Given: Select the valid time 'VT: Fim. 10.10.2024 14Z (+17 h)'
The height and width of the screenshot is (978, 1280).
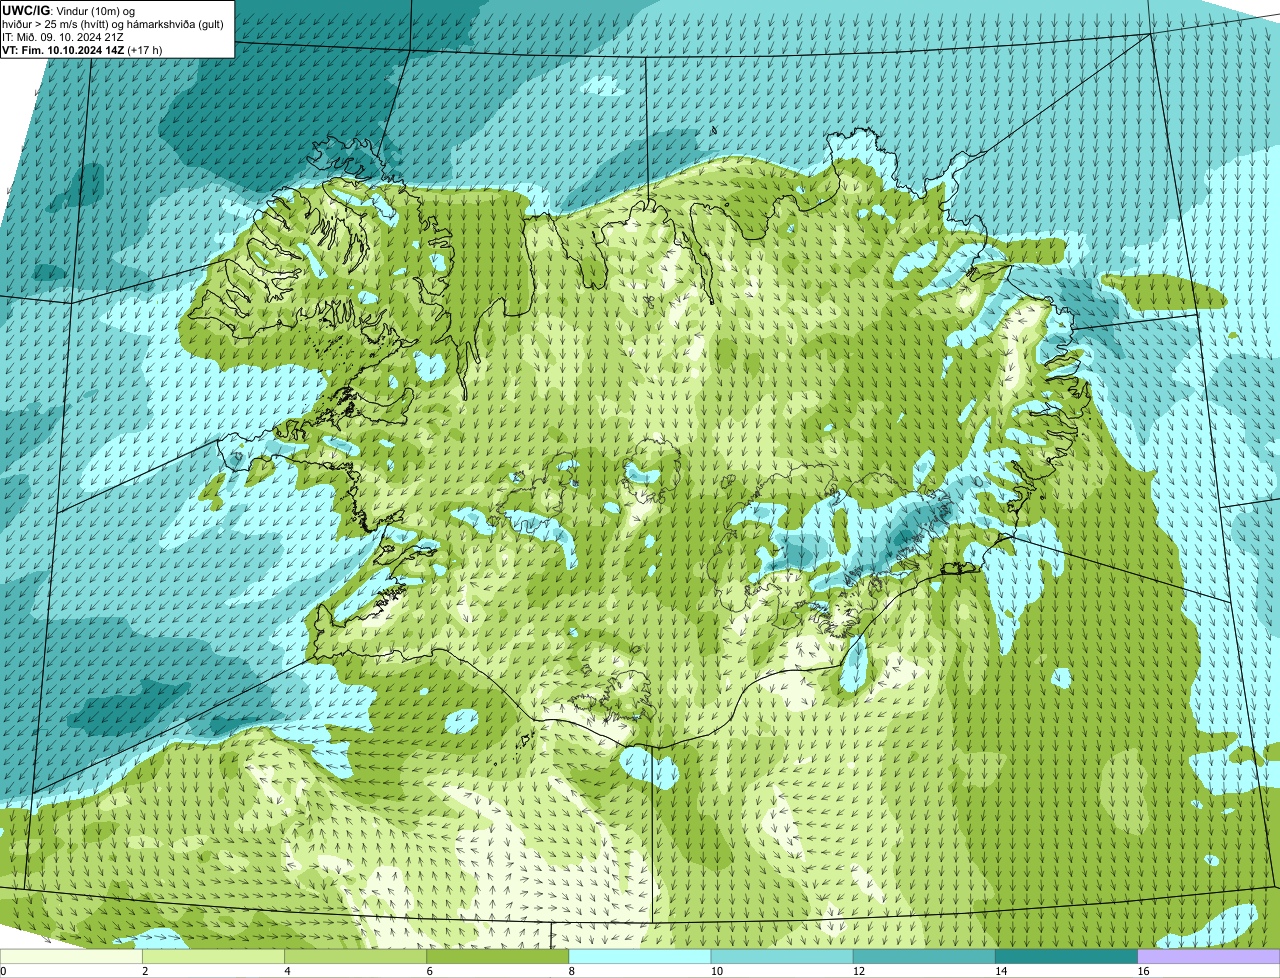Looking at the screenshot, I should [x=82, y=49].
